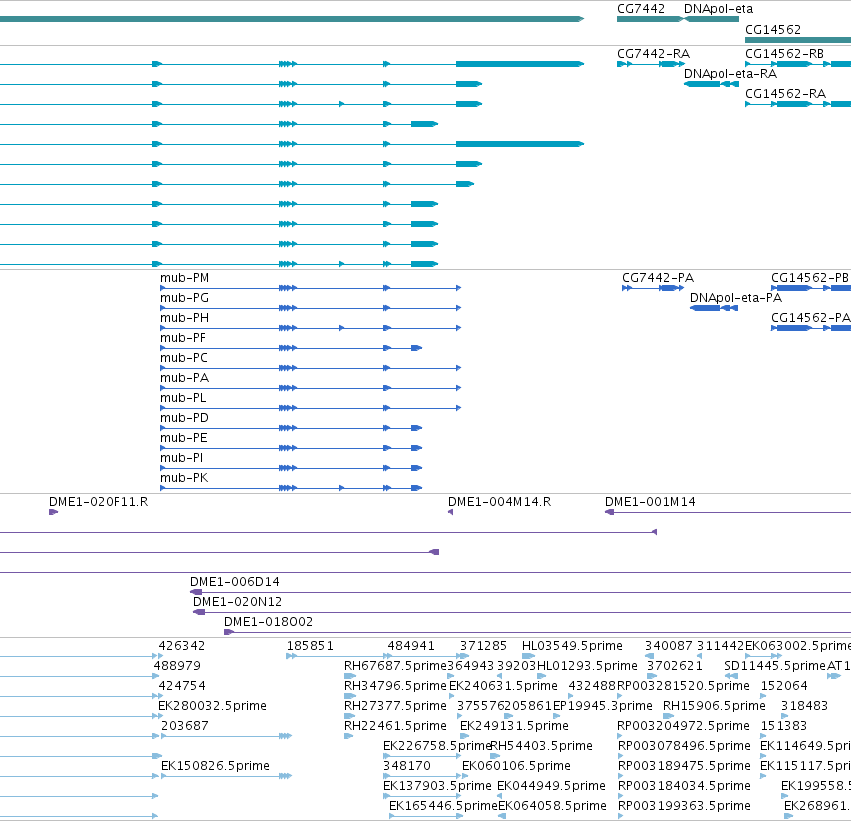
Task: Click the mub-PG protein label
Action: click(x=185, y=298)
